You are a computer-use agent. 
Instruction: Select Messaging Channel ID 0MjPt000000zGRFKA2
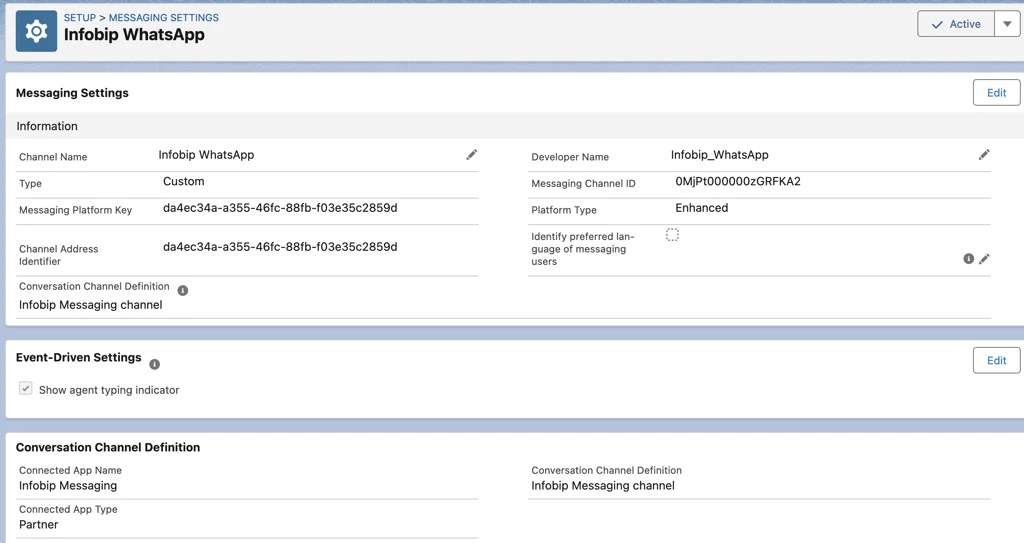pyautogui.click(x=738, y=182)
